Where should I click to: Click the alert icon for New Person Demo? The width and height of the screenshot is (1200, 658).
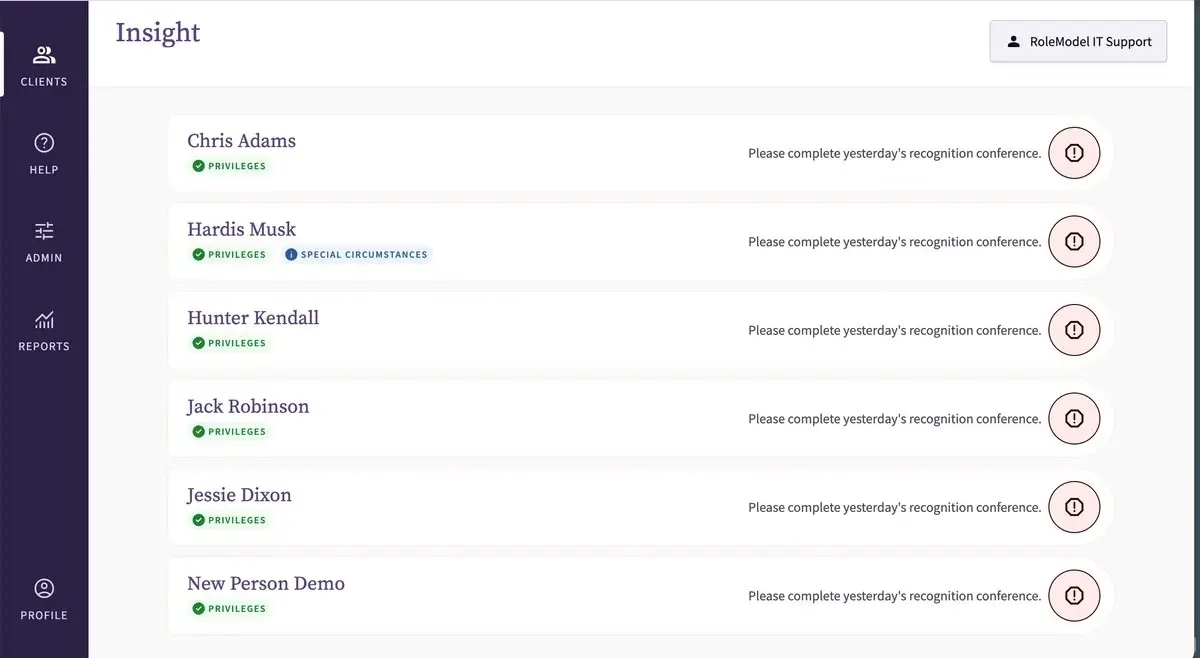coord(1074,595)
